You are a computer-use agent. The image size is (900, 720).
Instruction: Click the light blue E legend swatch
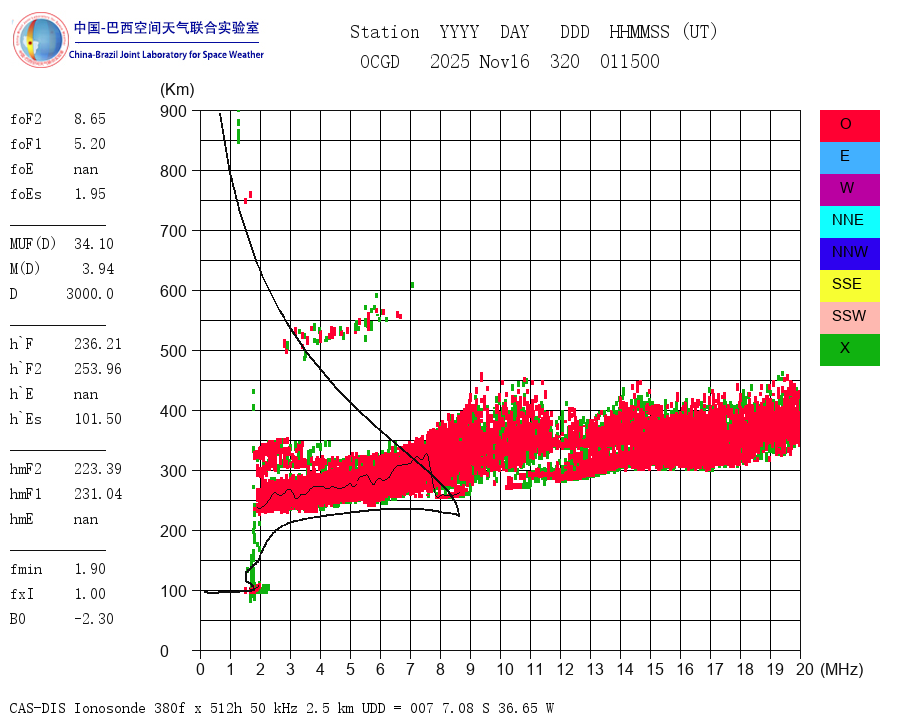tap(849, 158)
